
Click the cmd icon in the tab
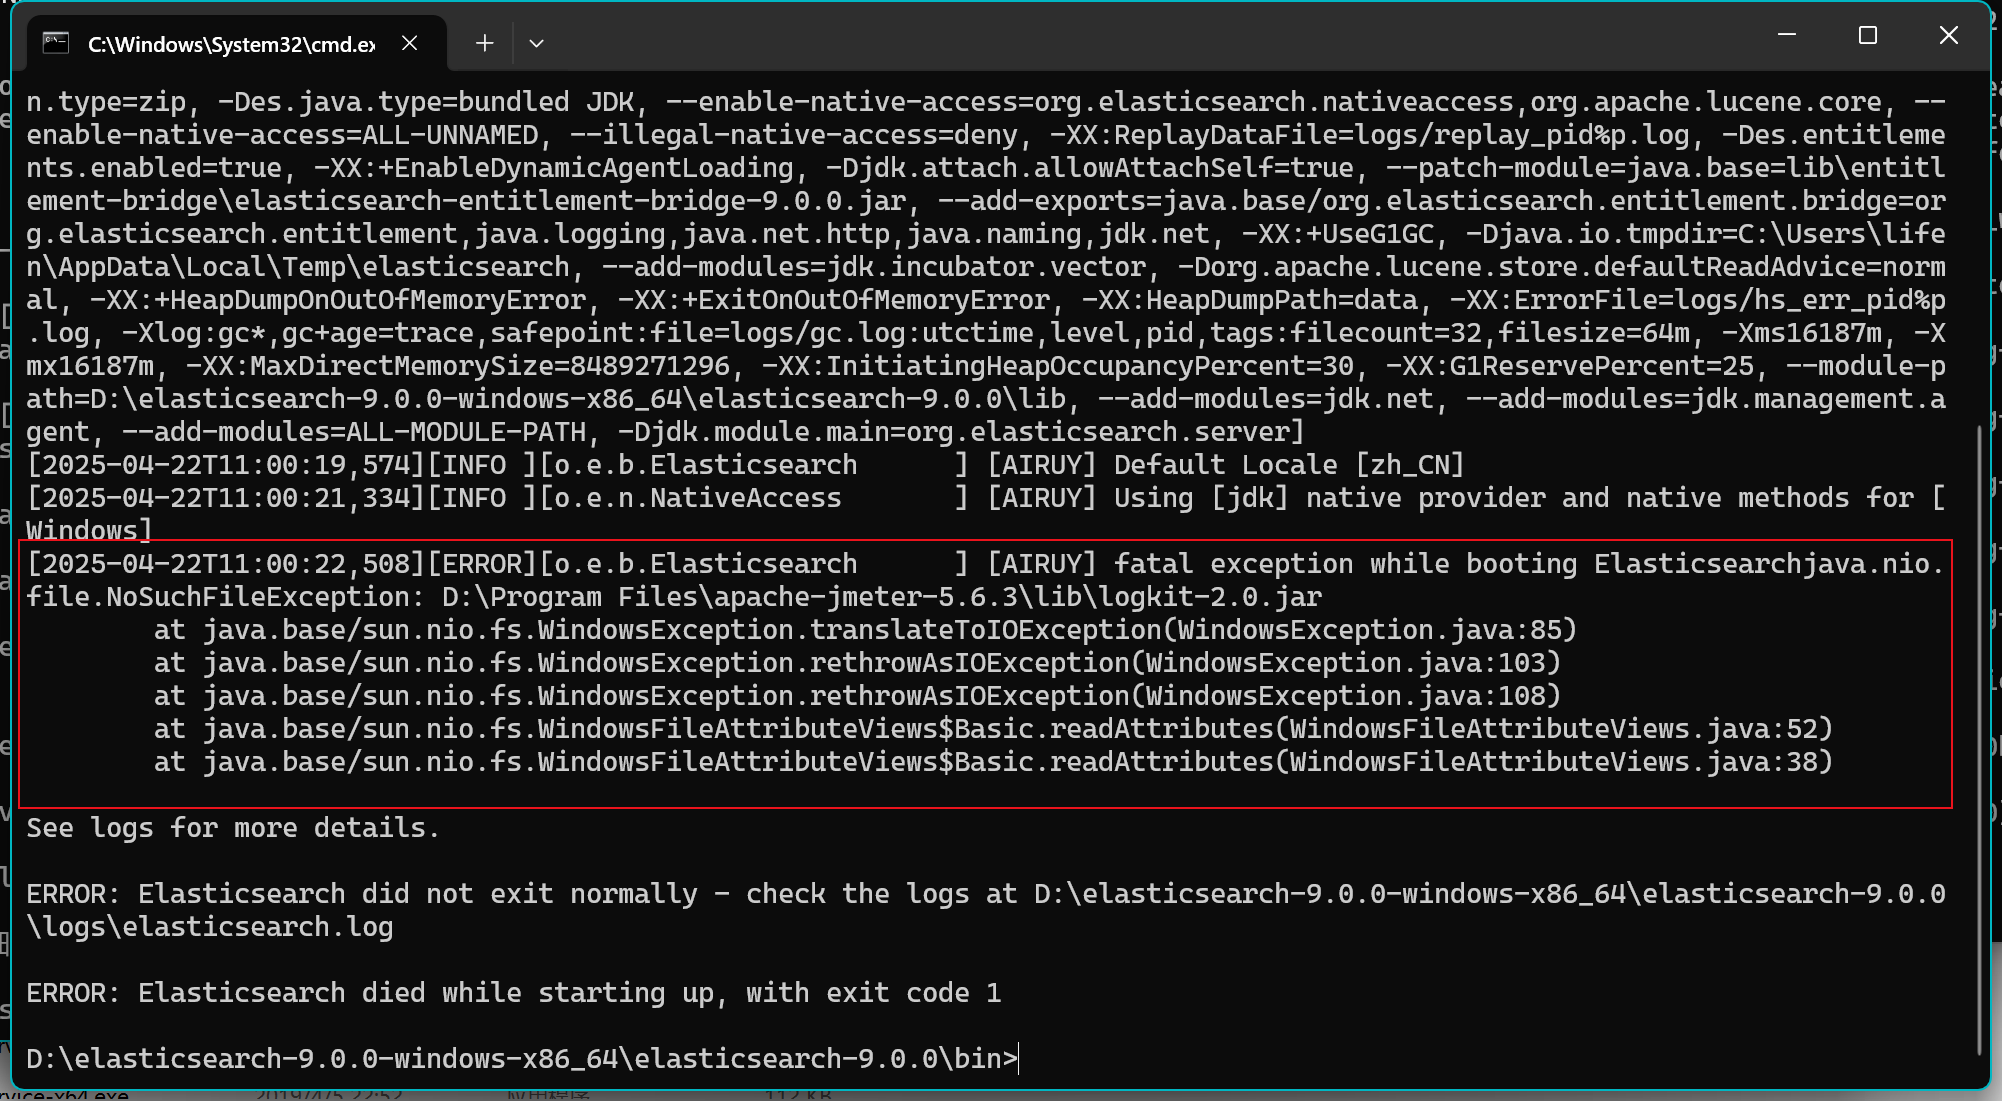pos(56,43)
